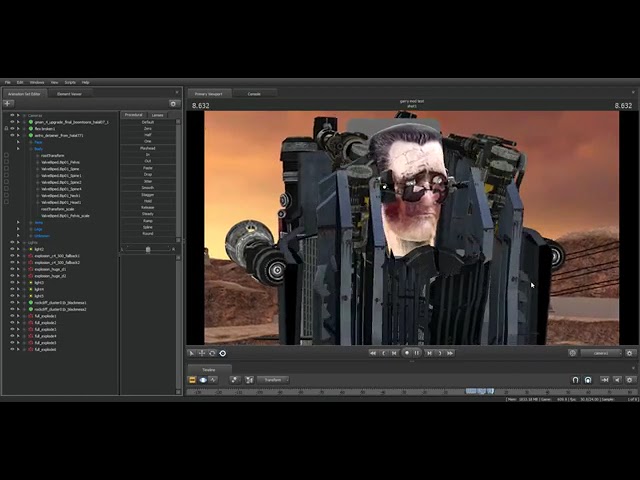This screenshot has height=480, width=640.
Task: Click the preset list vertical scrollbar
Action: click(178, 181)
